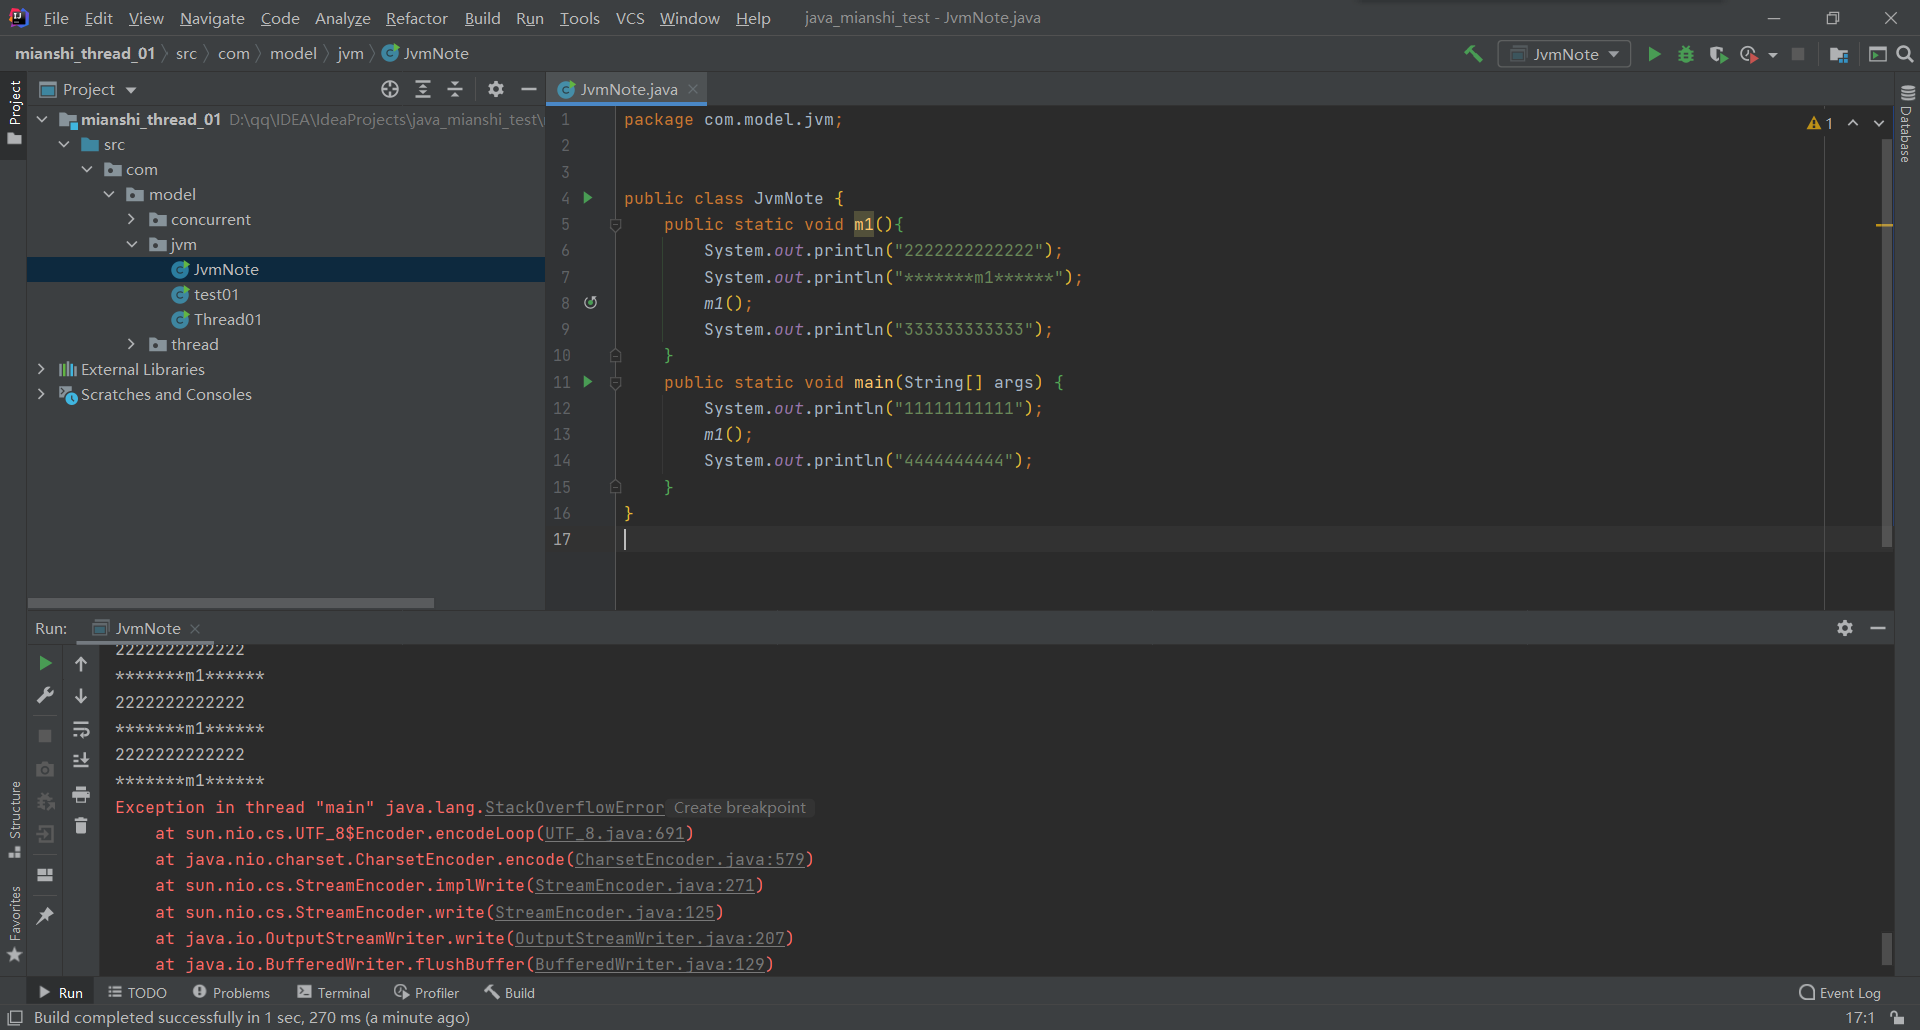Open the TODO tool tab
The width and height of the screenshot is (1920, 1030).
138,993
